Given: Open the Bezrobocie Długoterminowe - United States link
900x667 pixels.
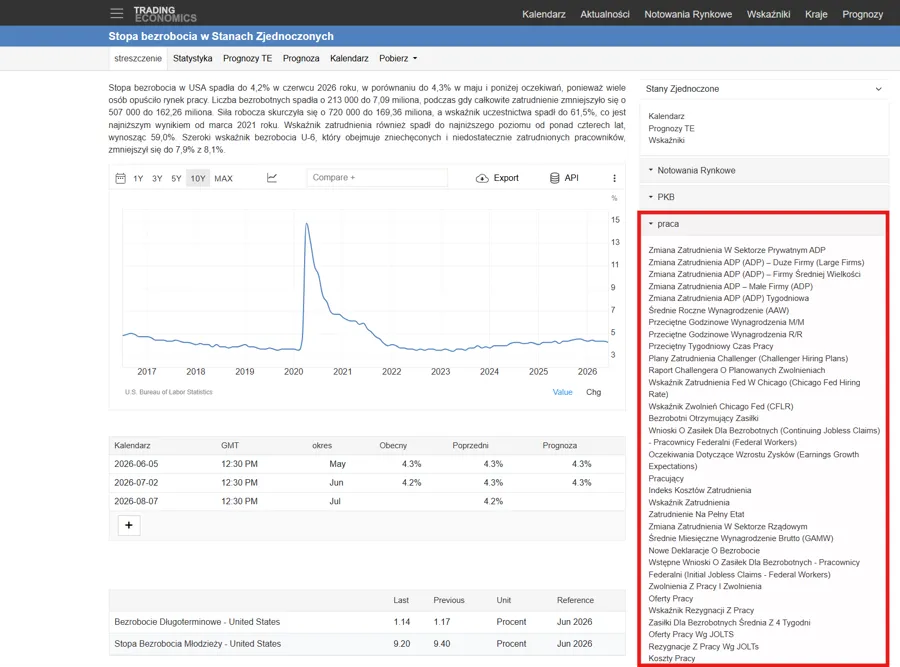Looking at the screenshot, I should click(197, 622).
